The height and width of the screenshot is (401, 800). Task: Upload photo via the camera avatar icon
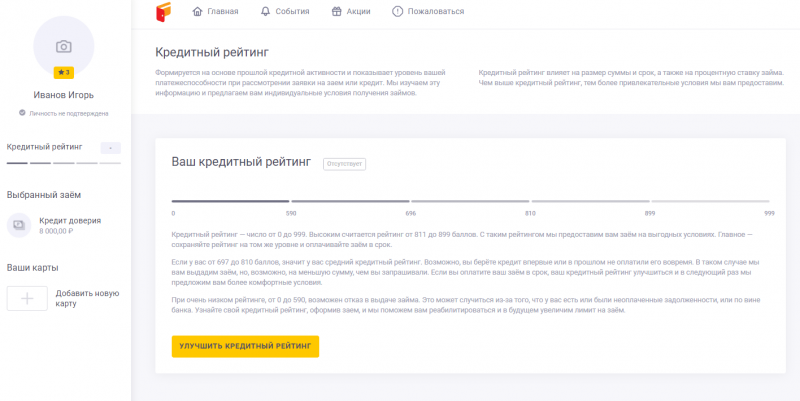pos(63,46)
